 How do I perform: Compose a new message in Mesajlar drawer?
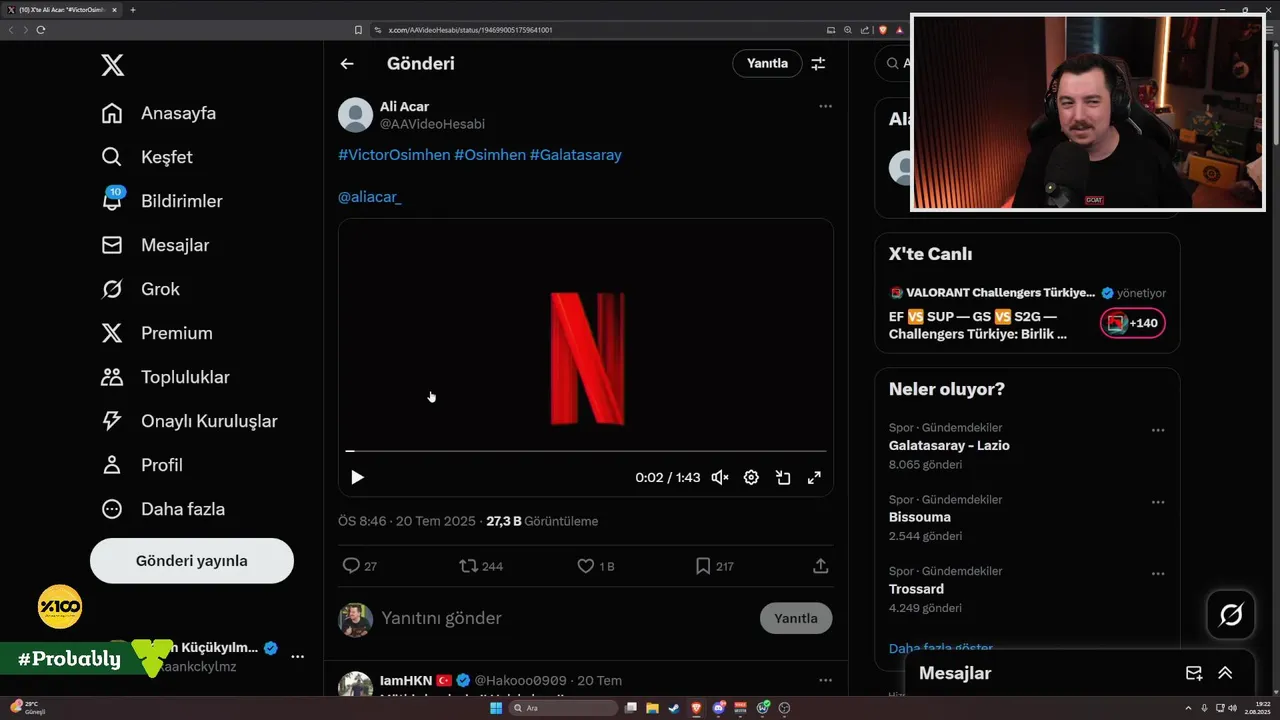point(1194,673)
